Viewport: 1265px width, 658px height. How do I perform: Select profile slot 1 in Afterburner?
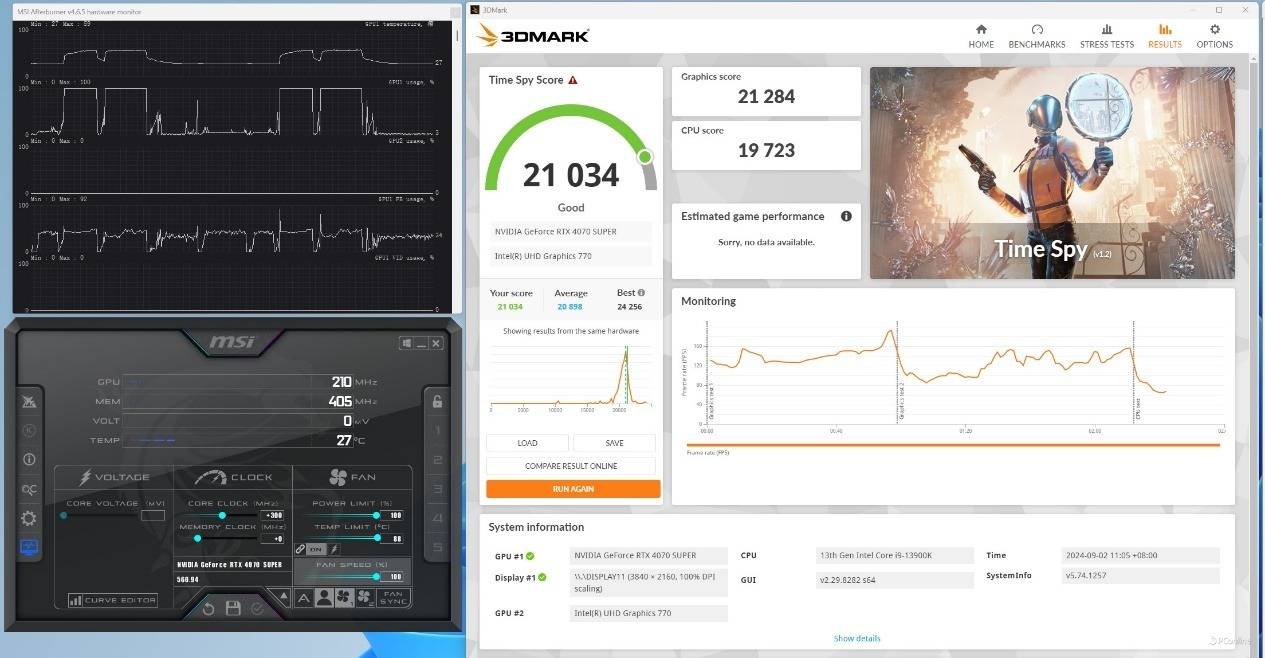tap(437, 431)
